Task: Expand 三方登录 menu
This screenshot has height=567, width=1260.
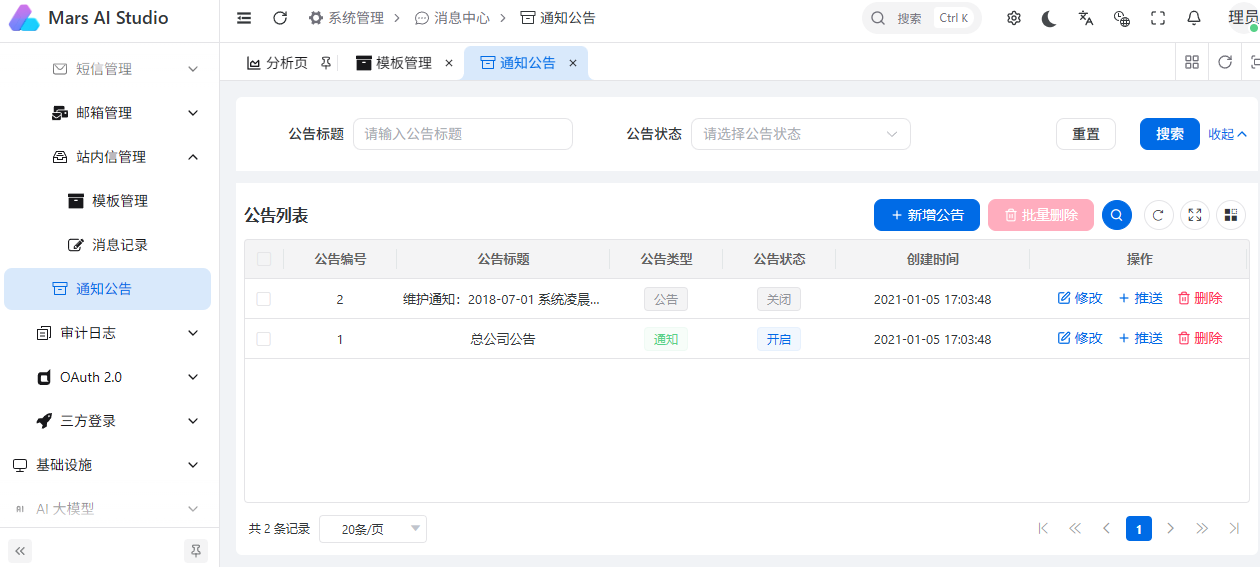Action: (110, 421)
